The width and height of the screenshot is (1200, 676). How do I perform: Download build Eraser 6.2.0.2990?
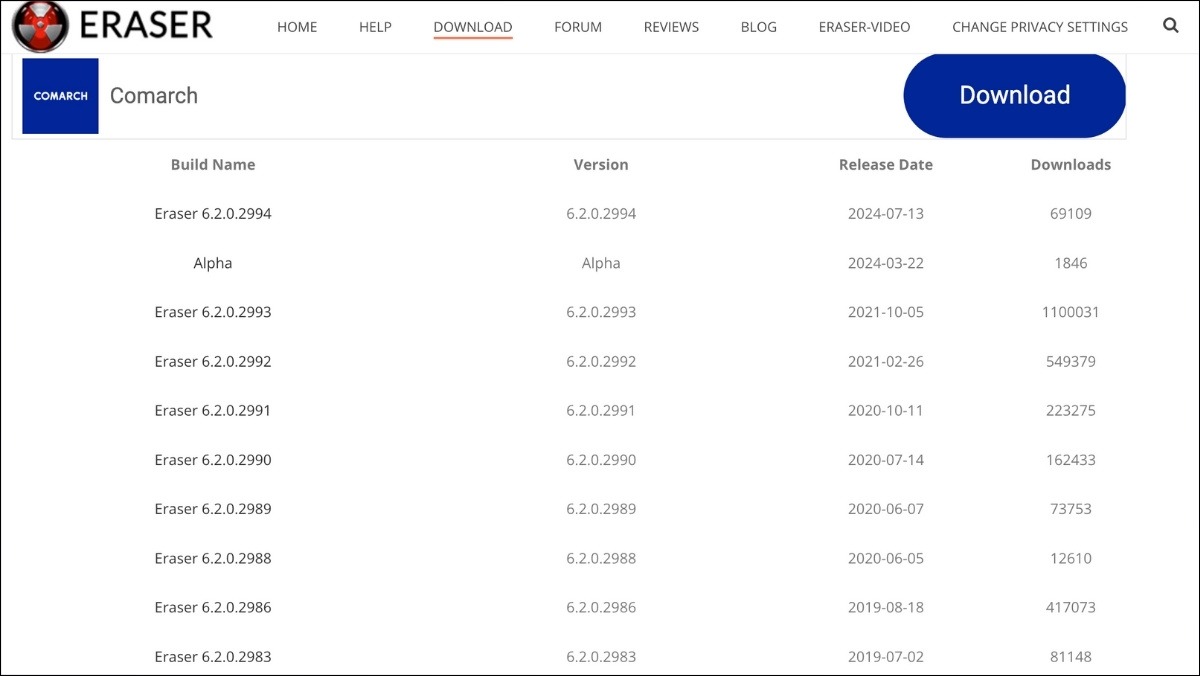tap(213, 460)
